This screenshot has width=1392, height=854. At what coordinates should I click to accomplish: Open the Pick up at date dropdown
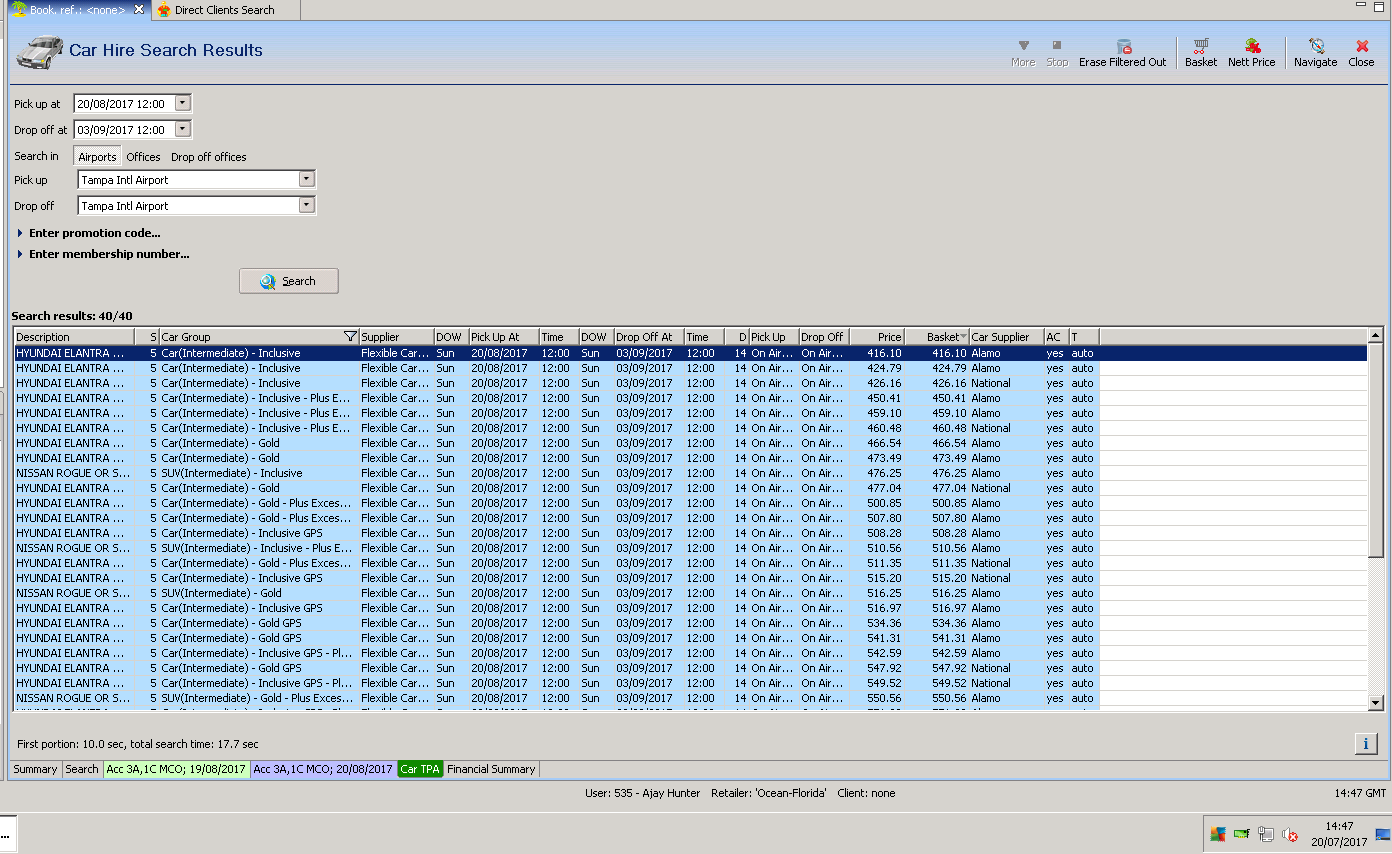(x=182, y=103)
